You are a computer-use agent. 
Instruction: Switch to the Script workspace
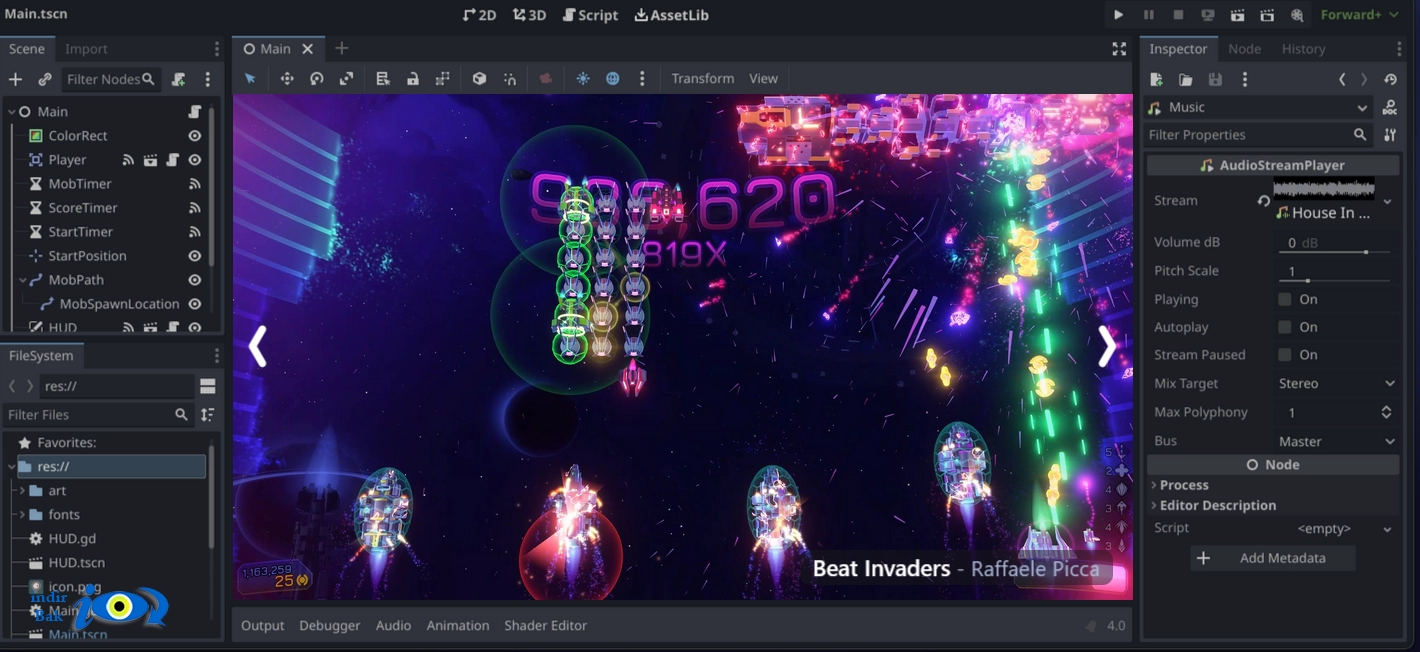(x=590, y=15)
